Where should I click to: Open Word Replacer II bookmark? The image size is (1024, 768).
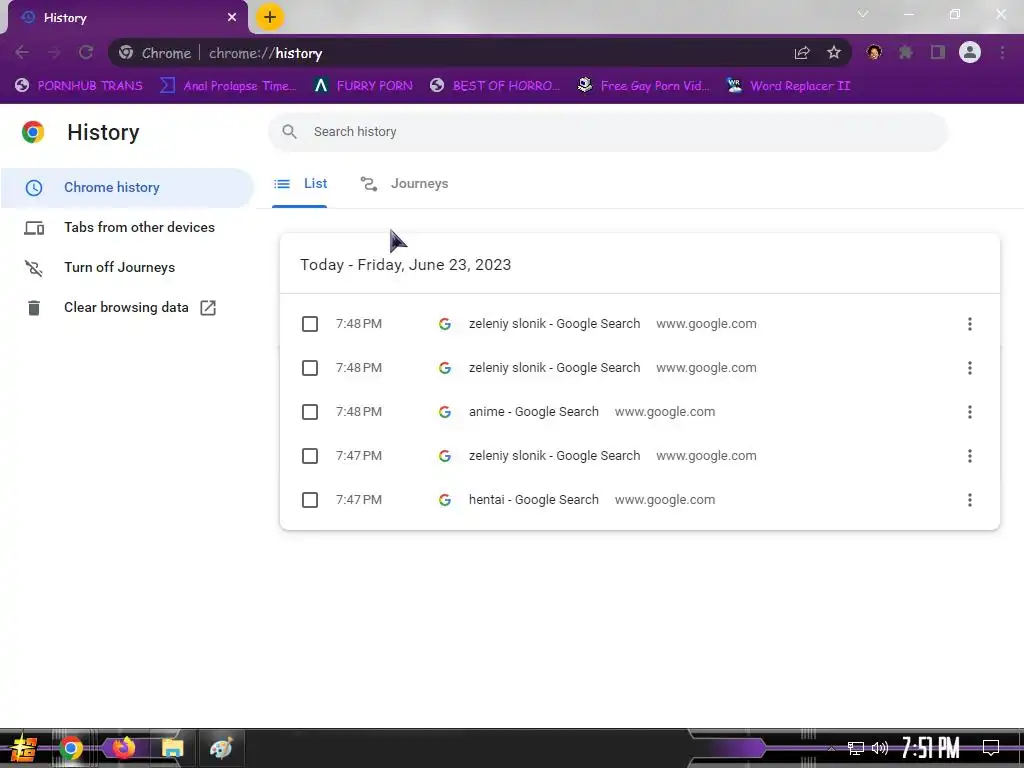(789, 86)
